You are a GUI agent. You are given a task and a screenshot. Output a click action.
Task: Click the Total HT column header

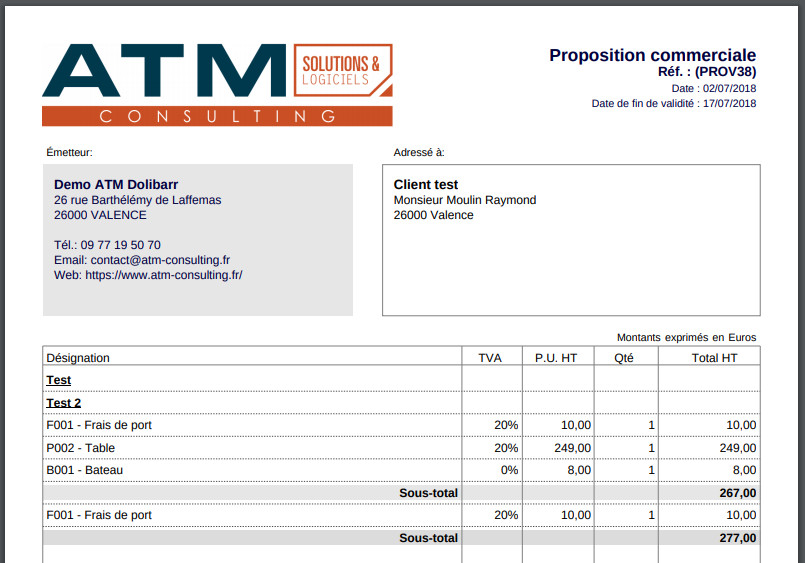[x=714, y=358]
